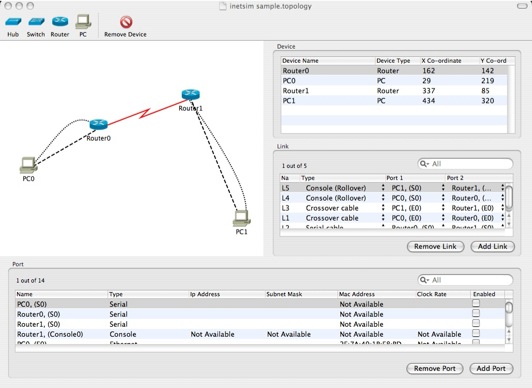532x388 pixels.
Task: Click the red serial link lightning bolt
Action: 145,113
